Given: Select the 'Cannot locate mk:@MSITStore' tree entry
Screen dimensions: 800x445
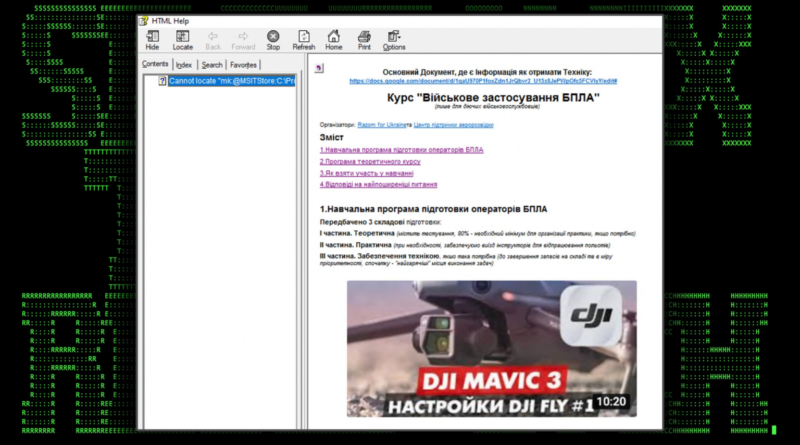Looking at the screenshot, I should 232,81.
